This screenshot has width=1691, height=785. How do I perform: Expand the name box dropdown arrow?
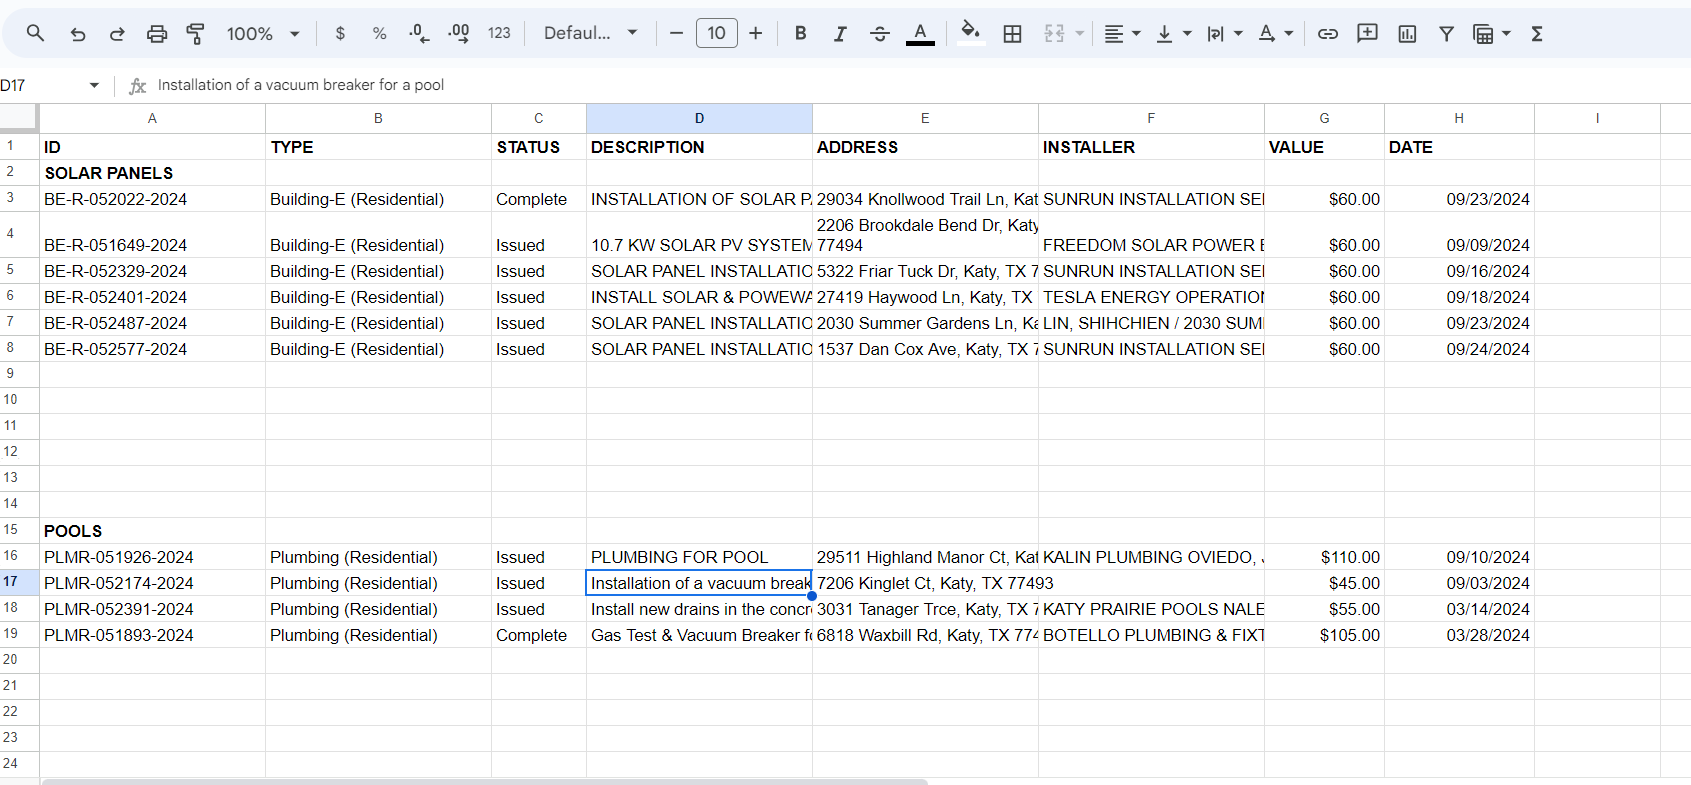[x=94, y=85]
